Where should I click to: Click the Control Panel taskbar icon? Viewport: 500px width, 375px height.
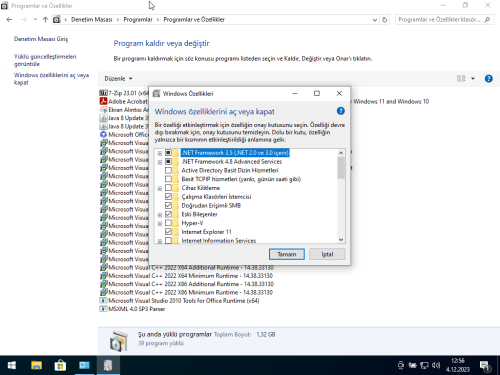point(84,365)
